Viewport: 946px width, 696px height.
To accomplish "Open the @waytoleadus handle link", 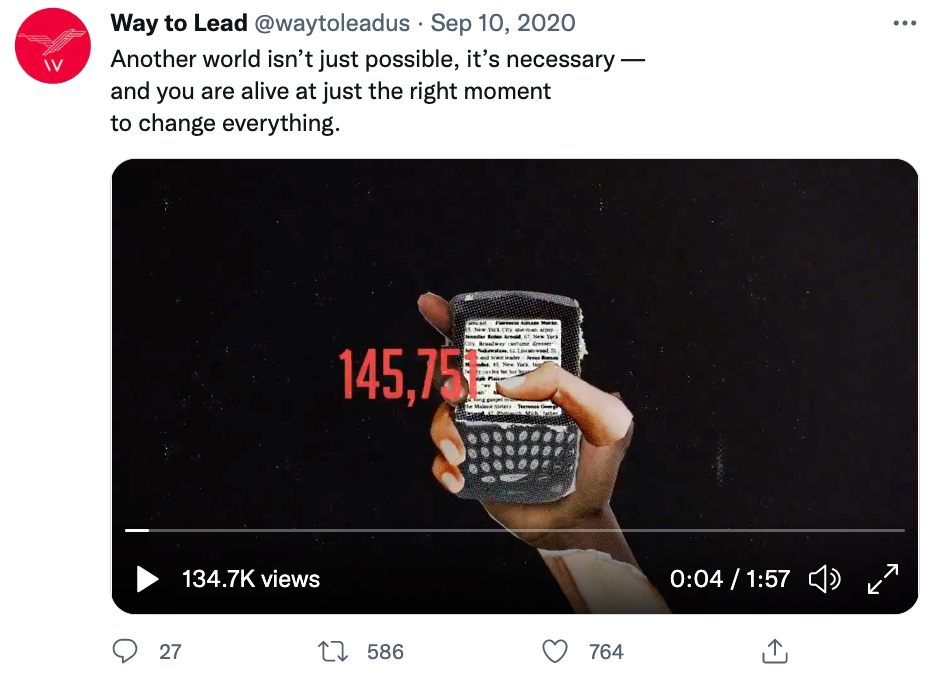I will point(335,23).
